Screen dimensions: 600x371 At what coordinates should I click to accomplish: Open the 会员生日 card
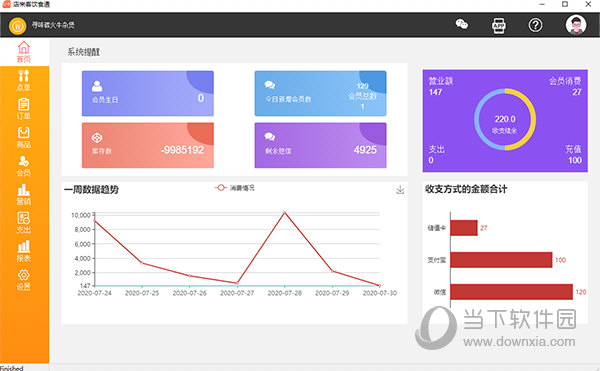click(148, 93)
